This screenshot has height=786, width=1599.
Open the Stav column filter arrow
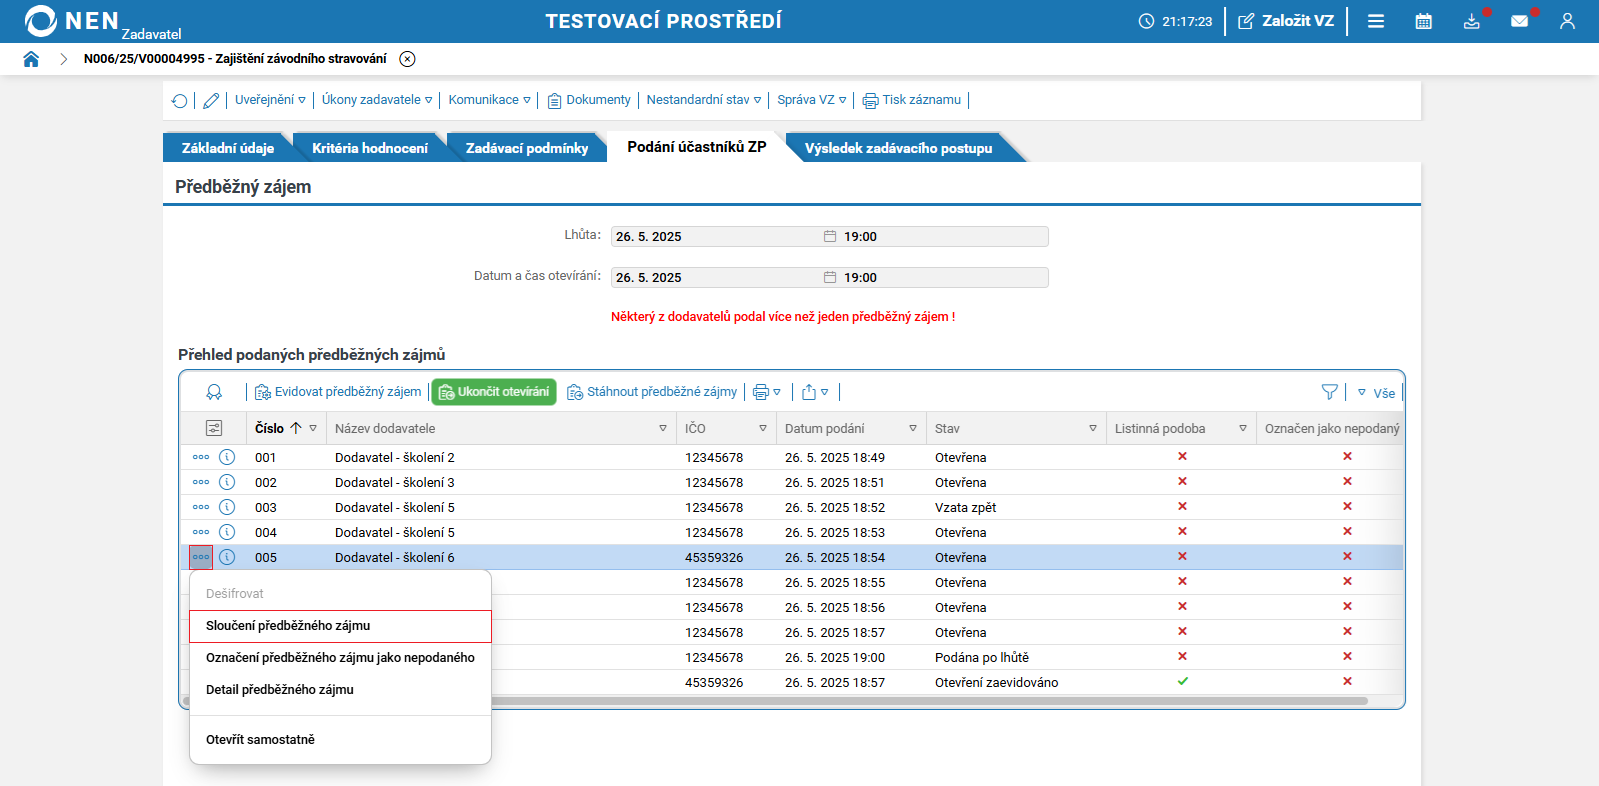coord(1093,428)
